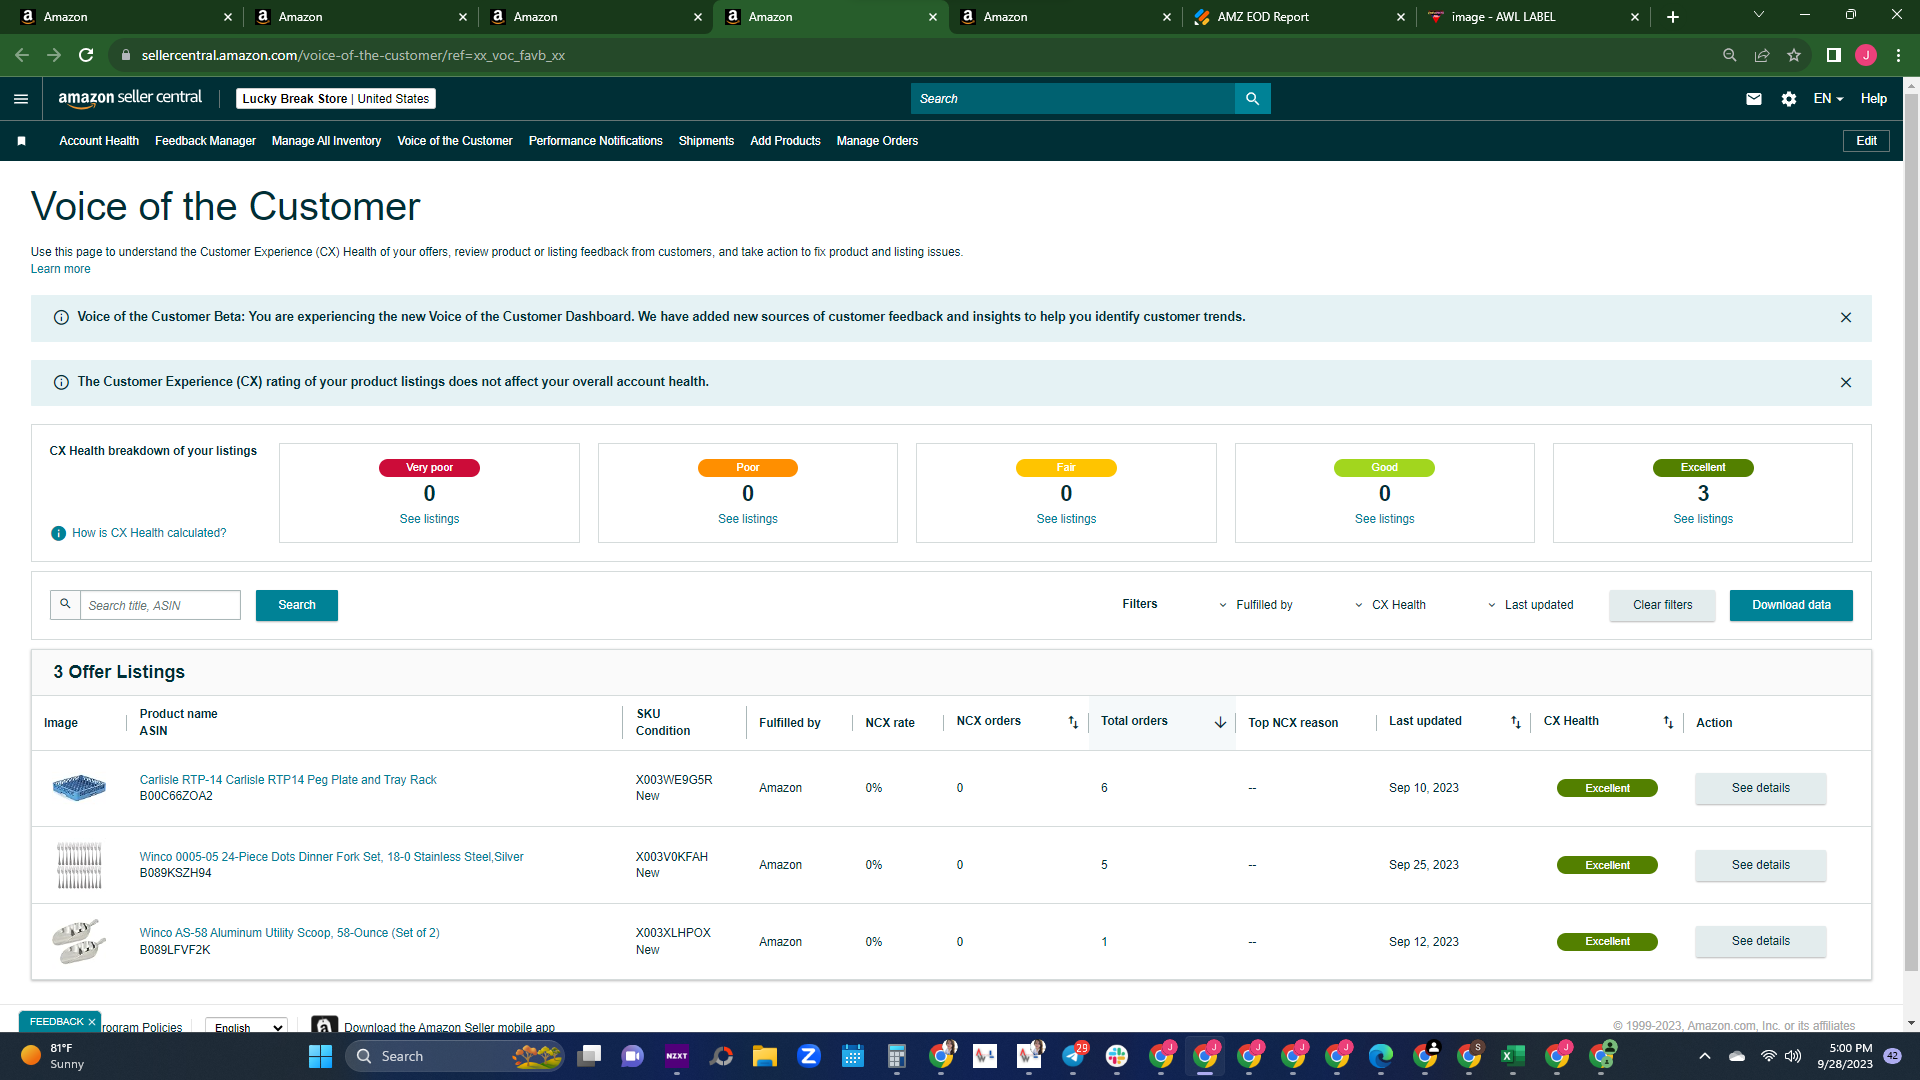1920x1080 pixels.
Task: Click See listings under Excellent
Action: 1703,519
